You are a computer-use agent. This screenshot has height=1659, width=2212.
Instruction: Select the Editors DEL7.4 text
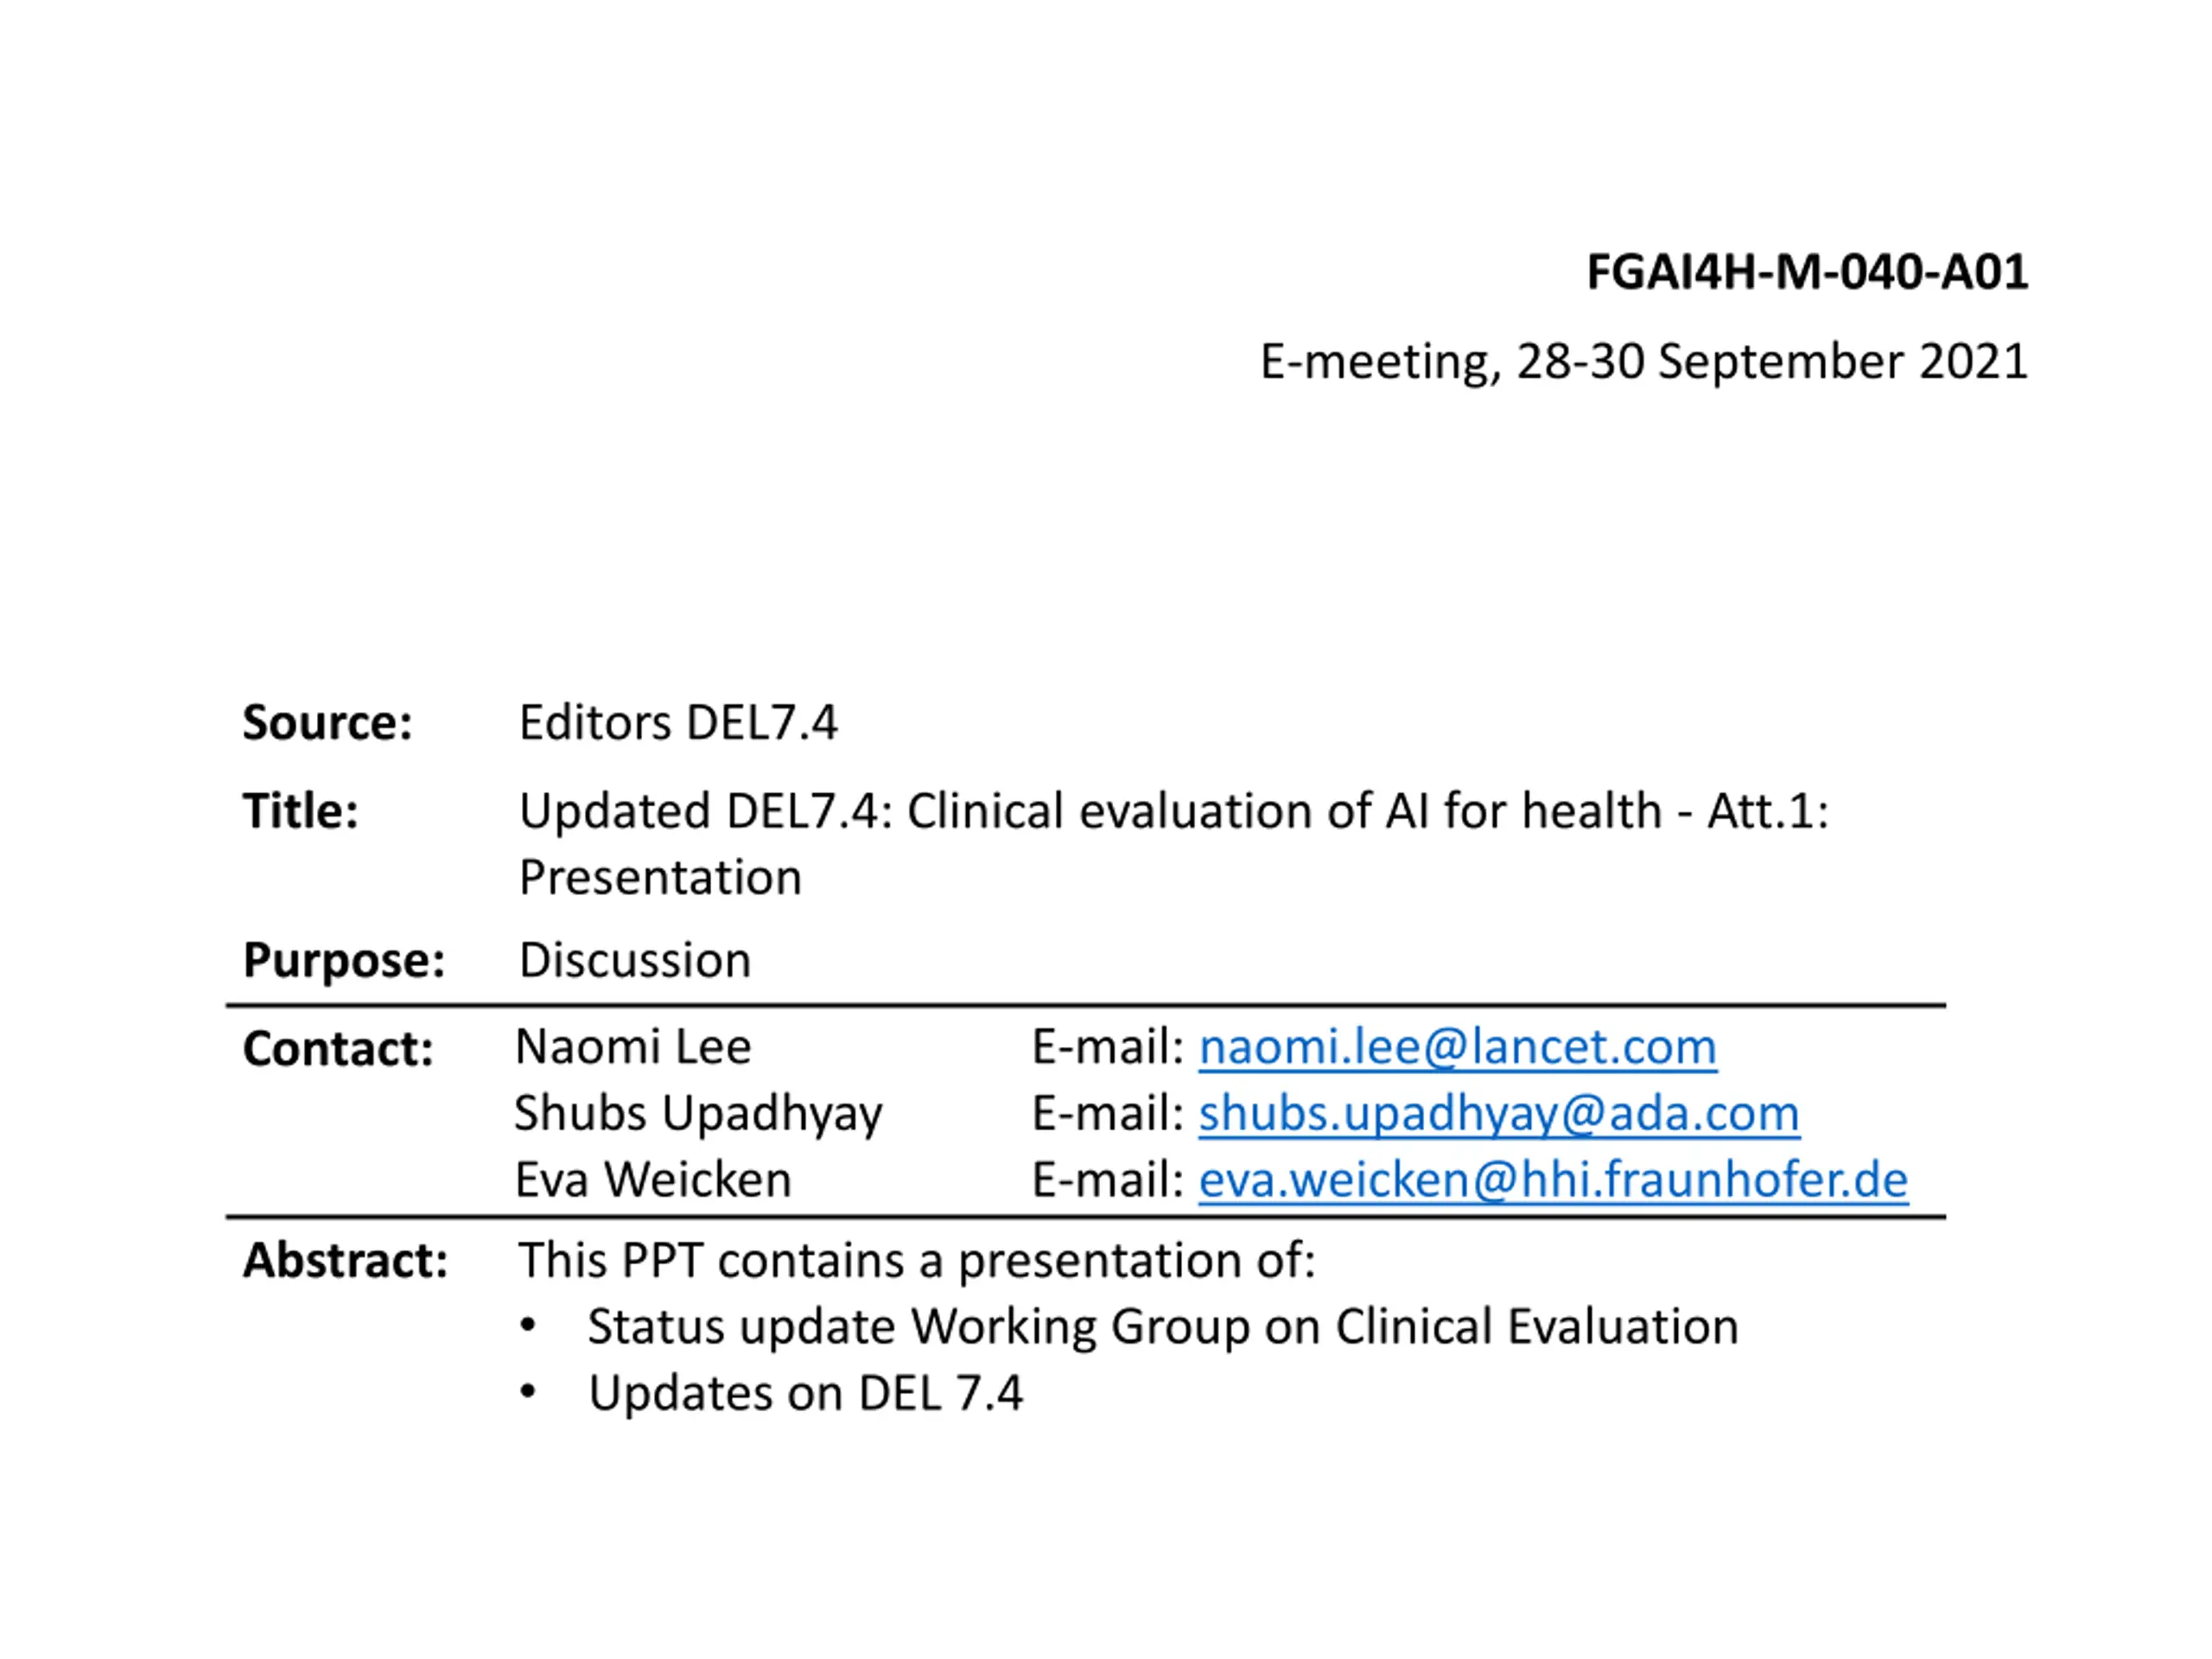click(x=678, y=722)
